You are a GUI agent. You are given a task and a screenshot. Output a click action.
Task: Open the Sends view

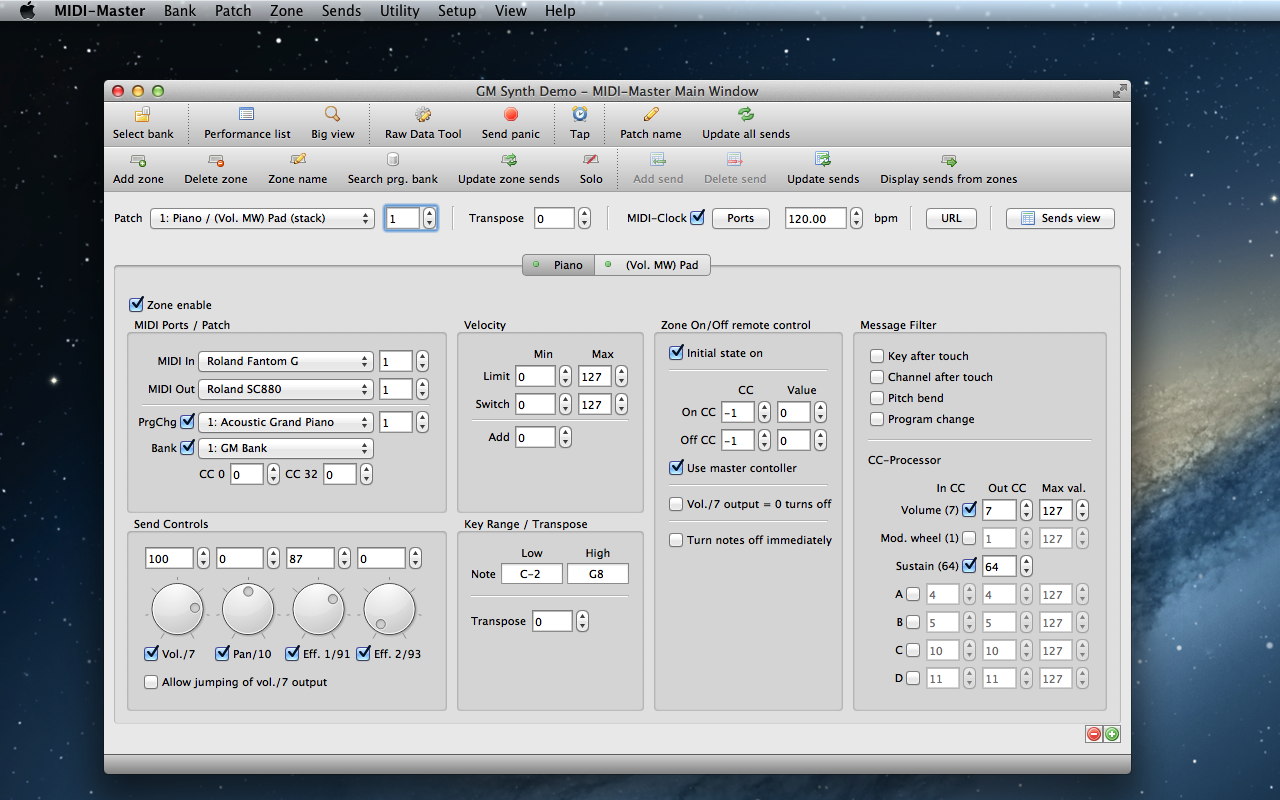click(x=1060, y=218)
